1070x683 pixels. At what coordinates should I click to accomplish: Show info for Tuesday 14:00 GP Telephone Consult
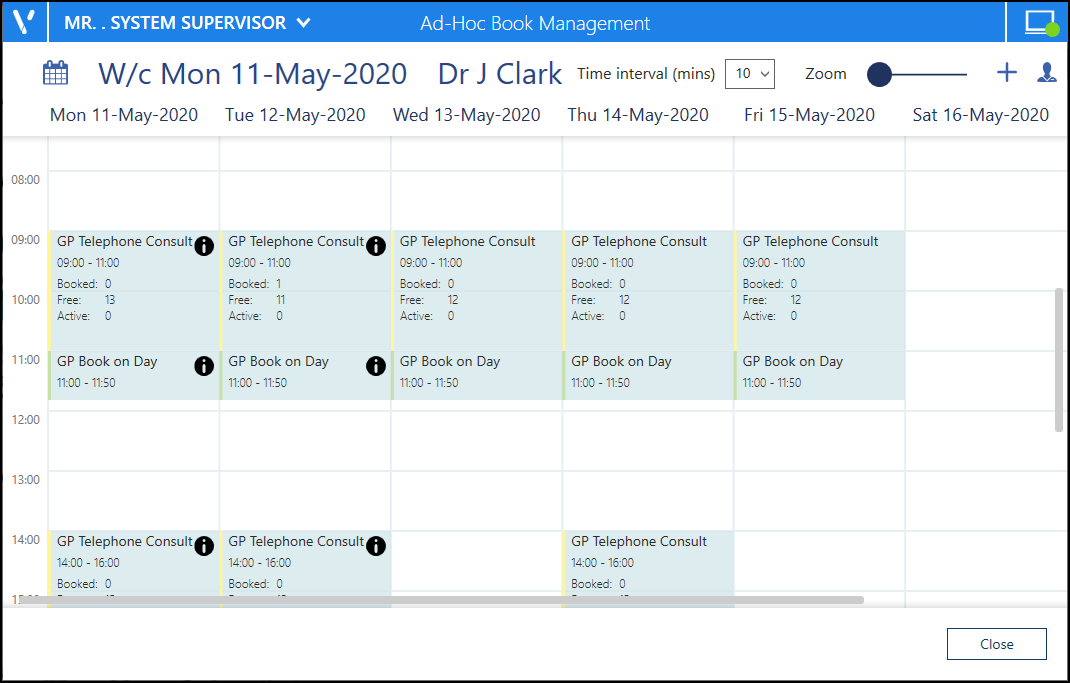pyautogui.click(x=376, y=546)
